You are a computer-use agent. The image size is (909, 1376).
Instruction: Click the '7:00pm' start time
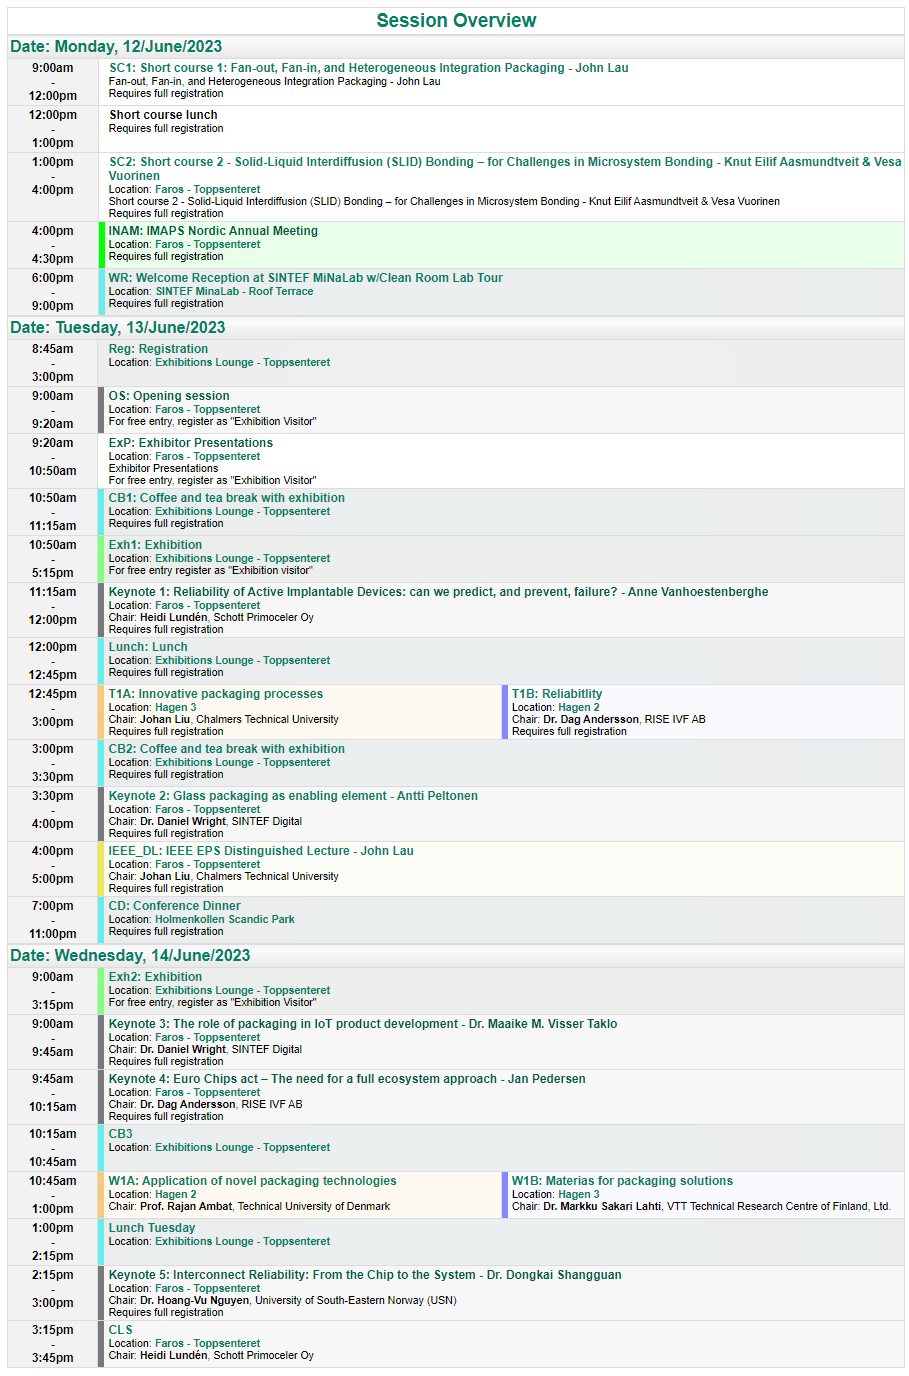tap(52, 906)
